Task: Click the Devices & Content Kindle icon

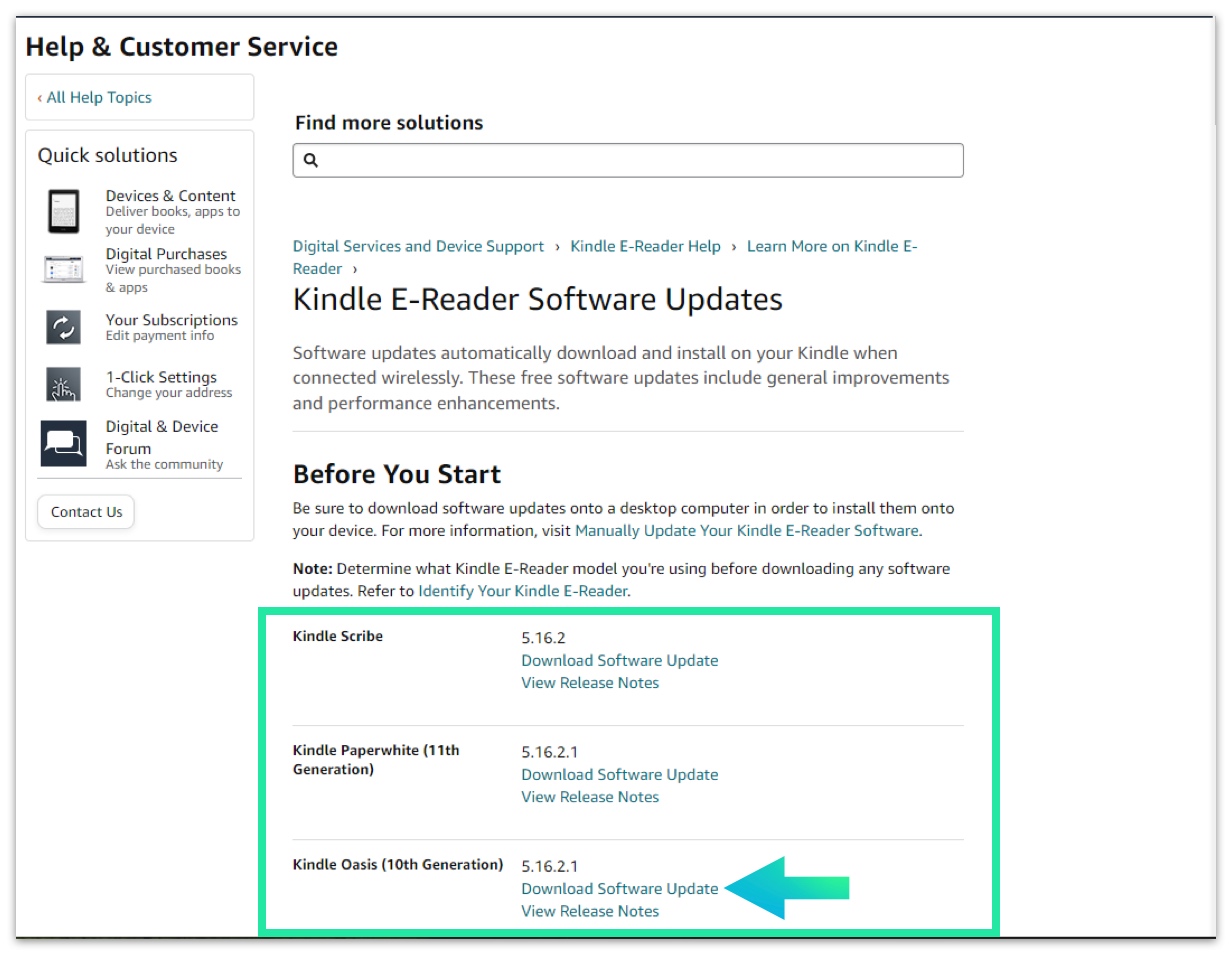Action: coord(63,212)
